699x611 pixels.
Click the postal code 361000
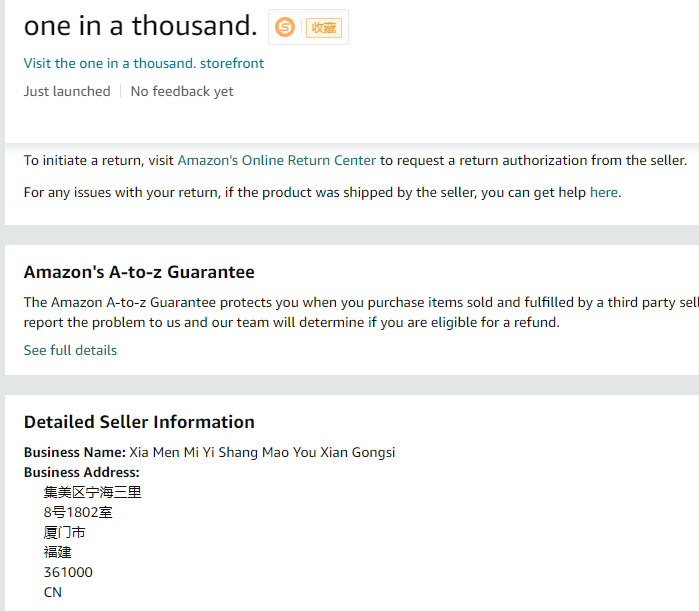coord(68,572)
